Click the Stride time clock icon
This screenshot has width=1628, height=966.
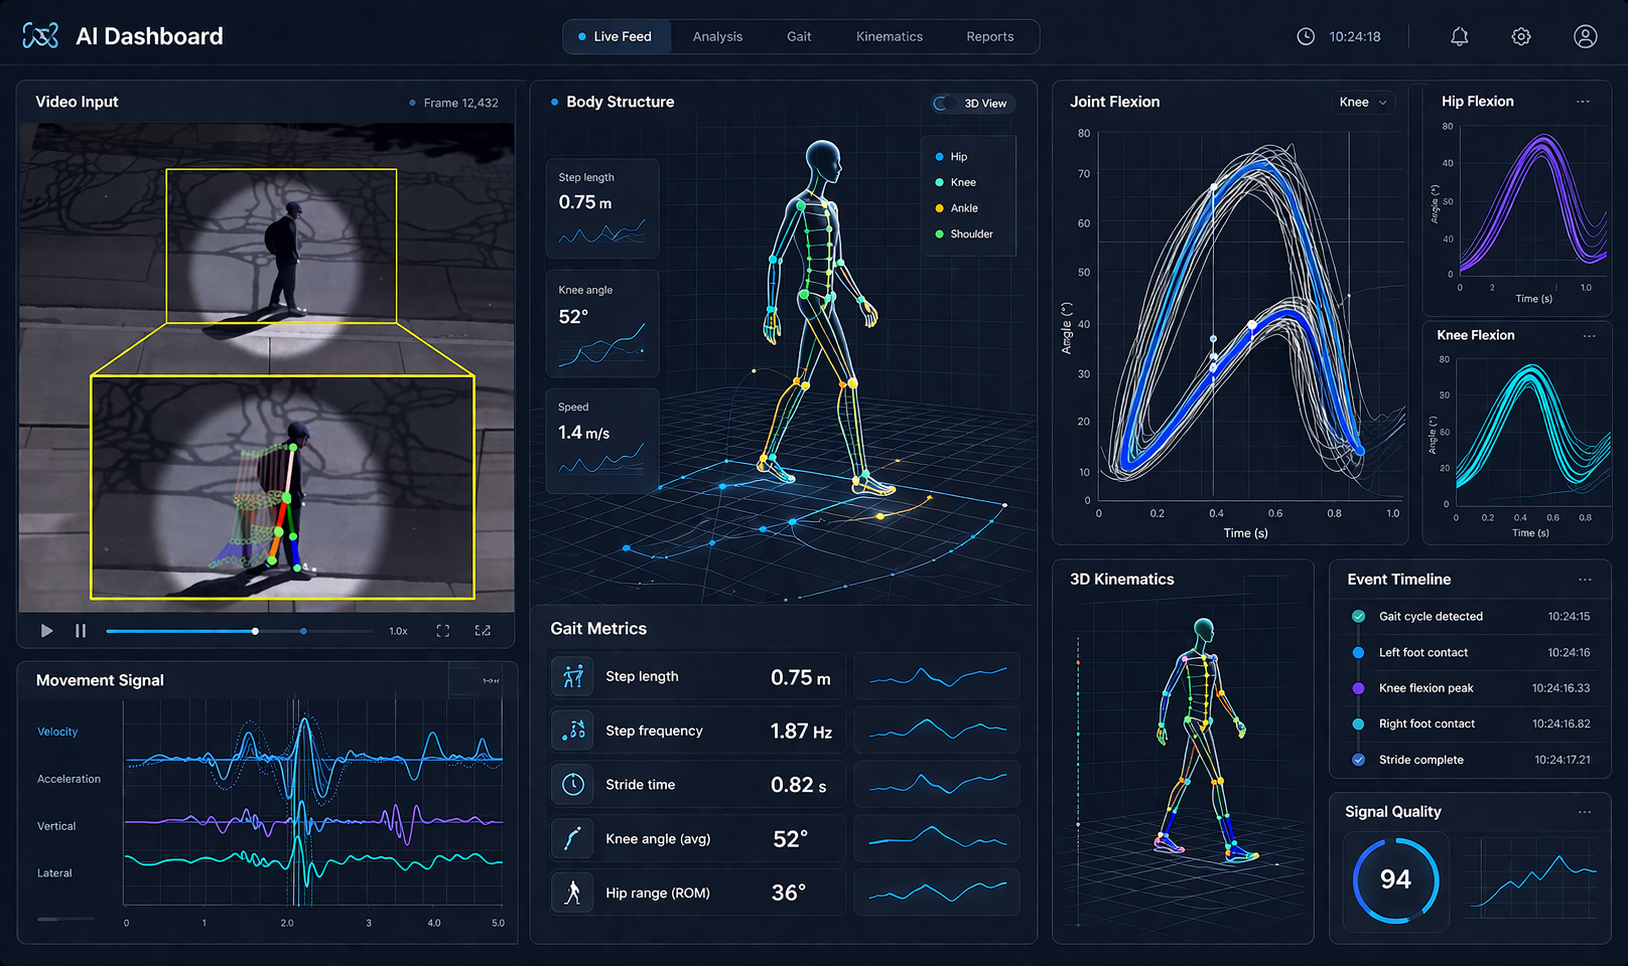coord(573,785)
